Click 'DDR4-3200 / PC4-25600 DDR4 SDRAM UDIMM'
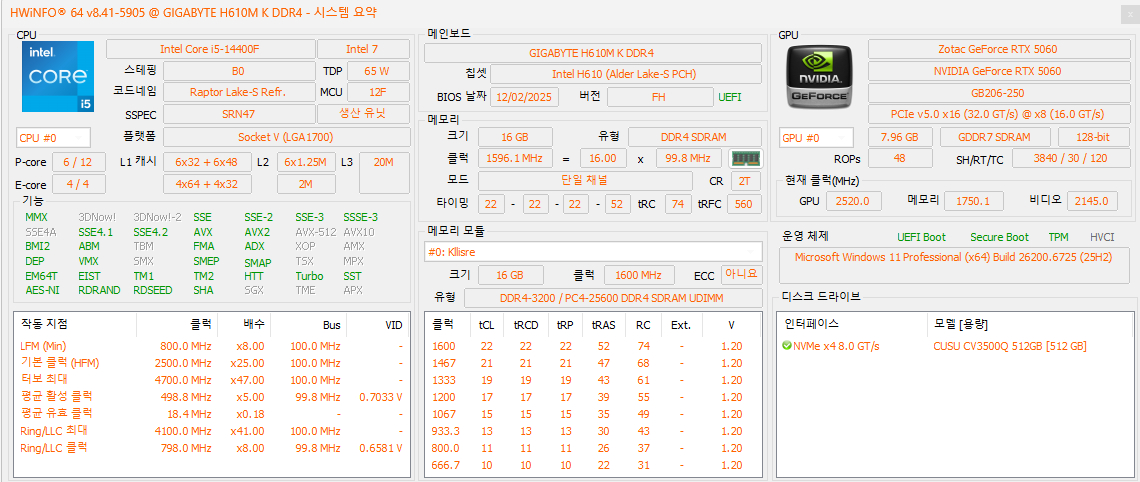Image resolution: width=1140 pixels, height=482 pixels. click(612, 298)
